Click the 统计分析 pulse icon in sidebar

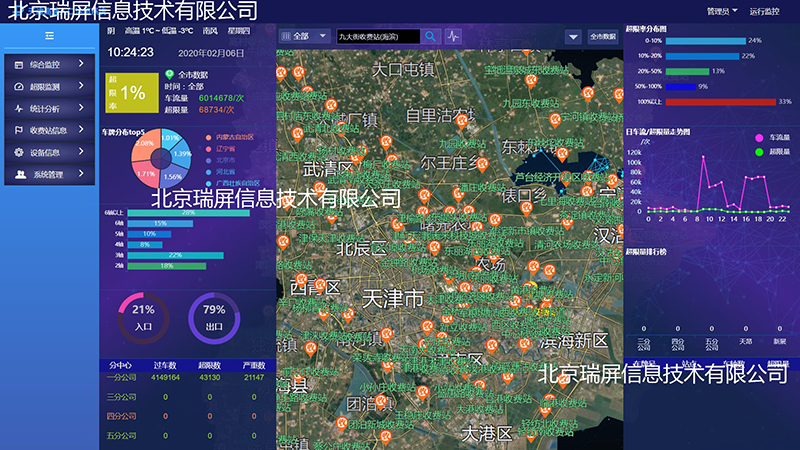19,109
